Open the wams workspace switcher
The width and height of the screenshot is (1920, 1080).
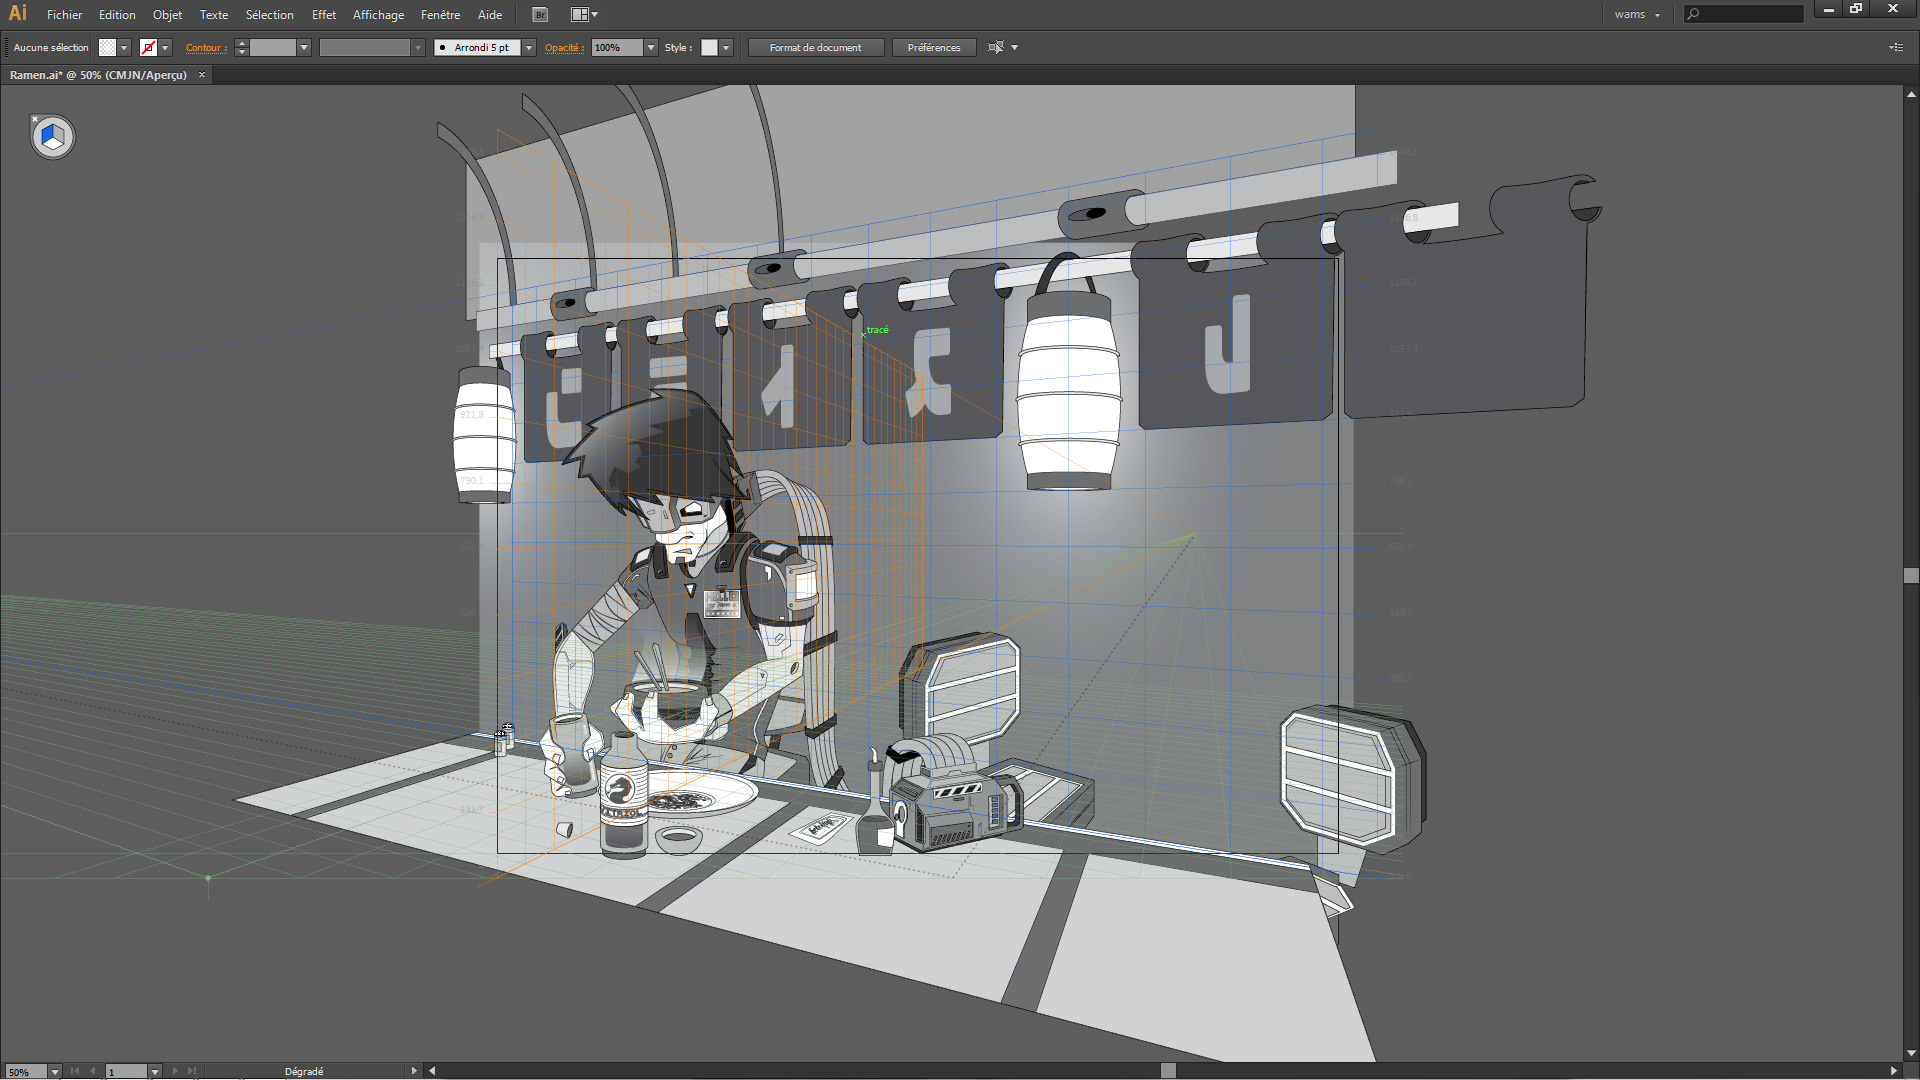click(1636, 15)
